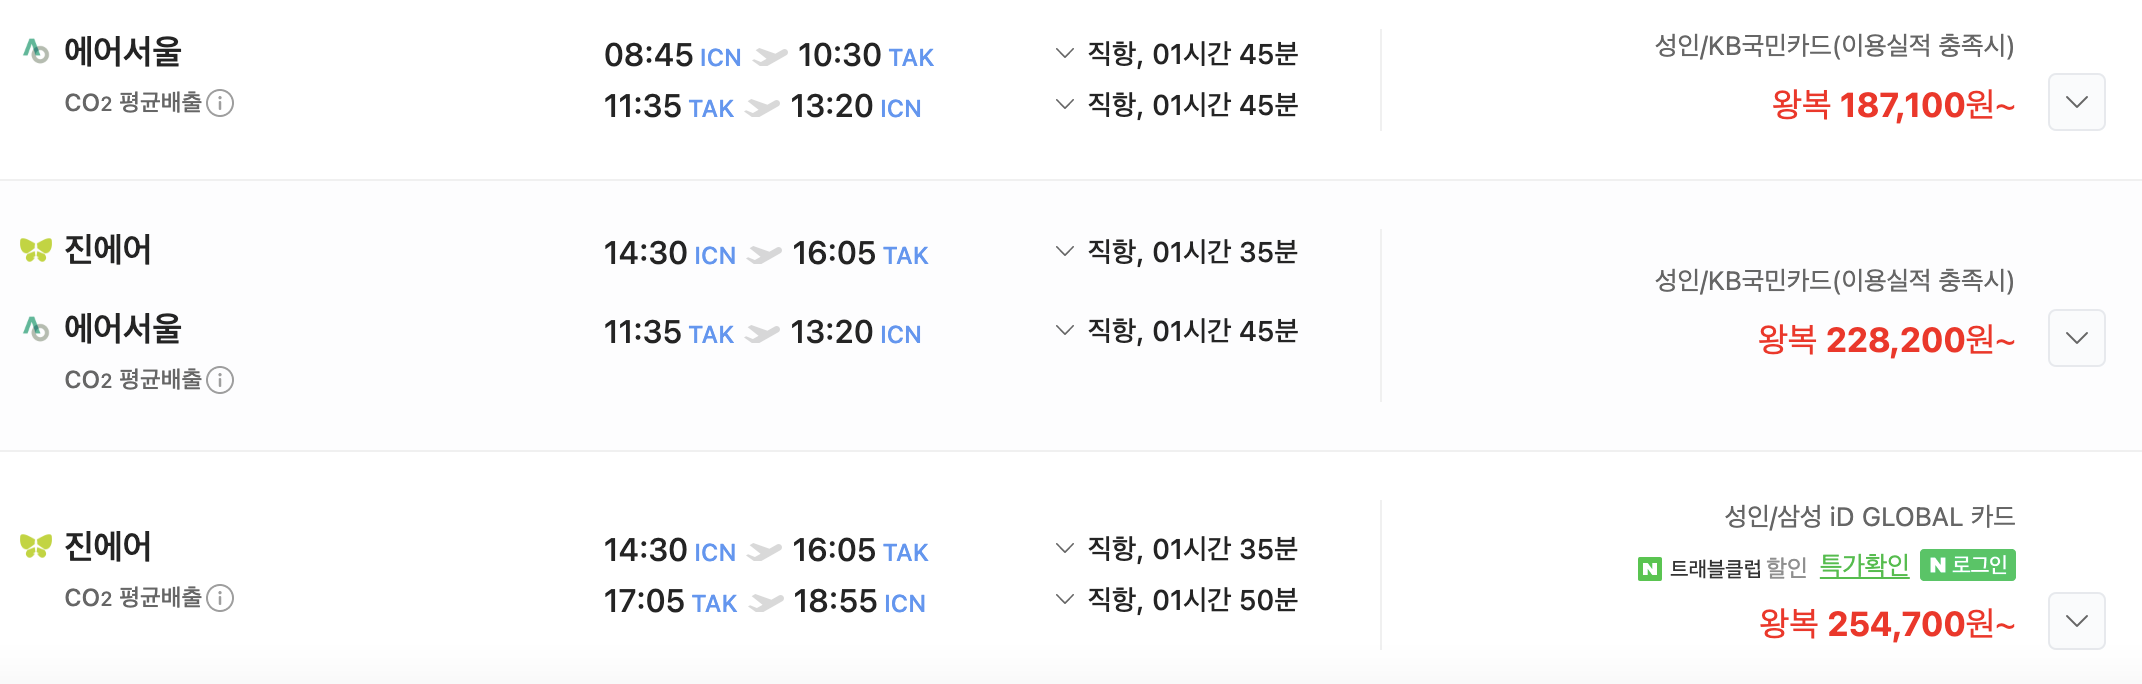
Task: Click the Air Seoul logo in the first result
Action: click(x=36, y=51)
